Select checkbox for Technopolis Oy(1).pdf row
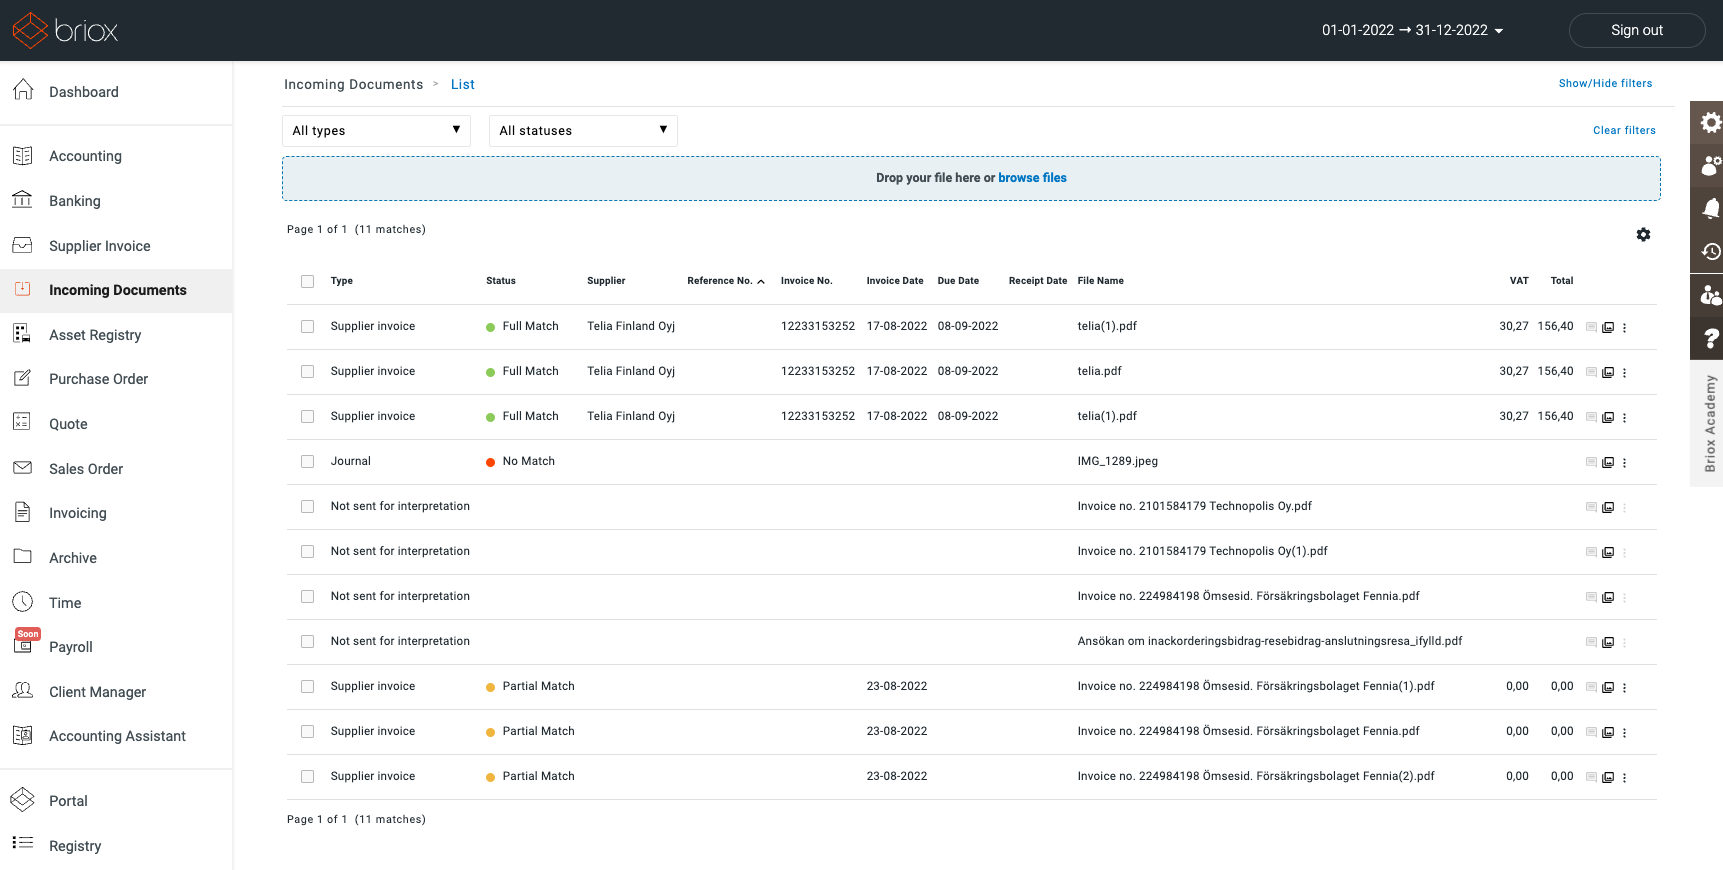 tap(307, 551)
